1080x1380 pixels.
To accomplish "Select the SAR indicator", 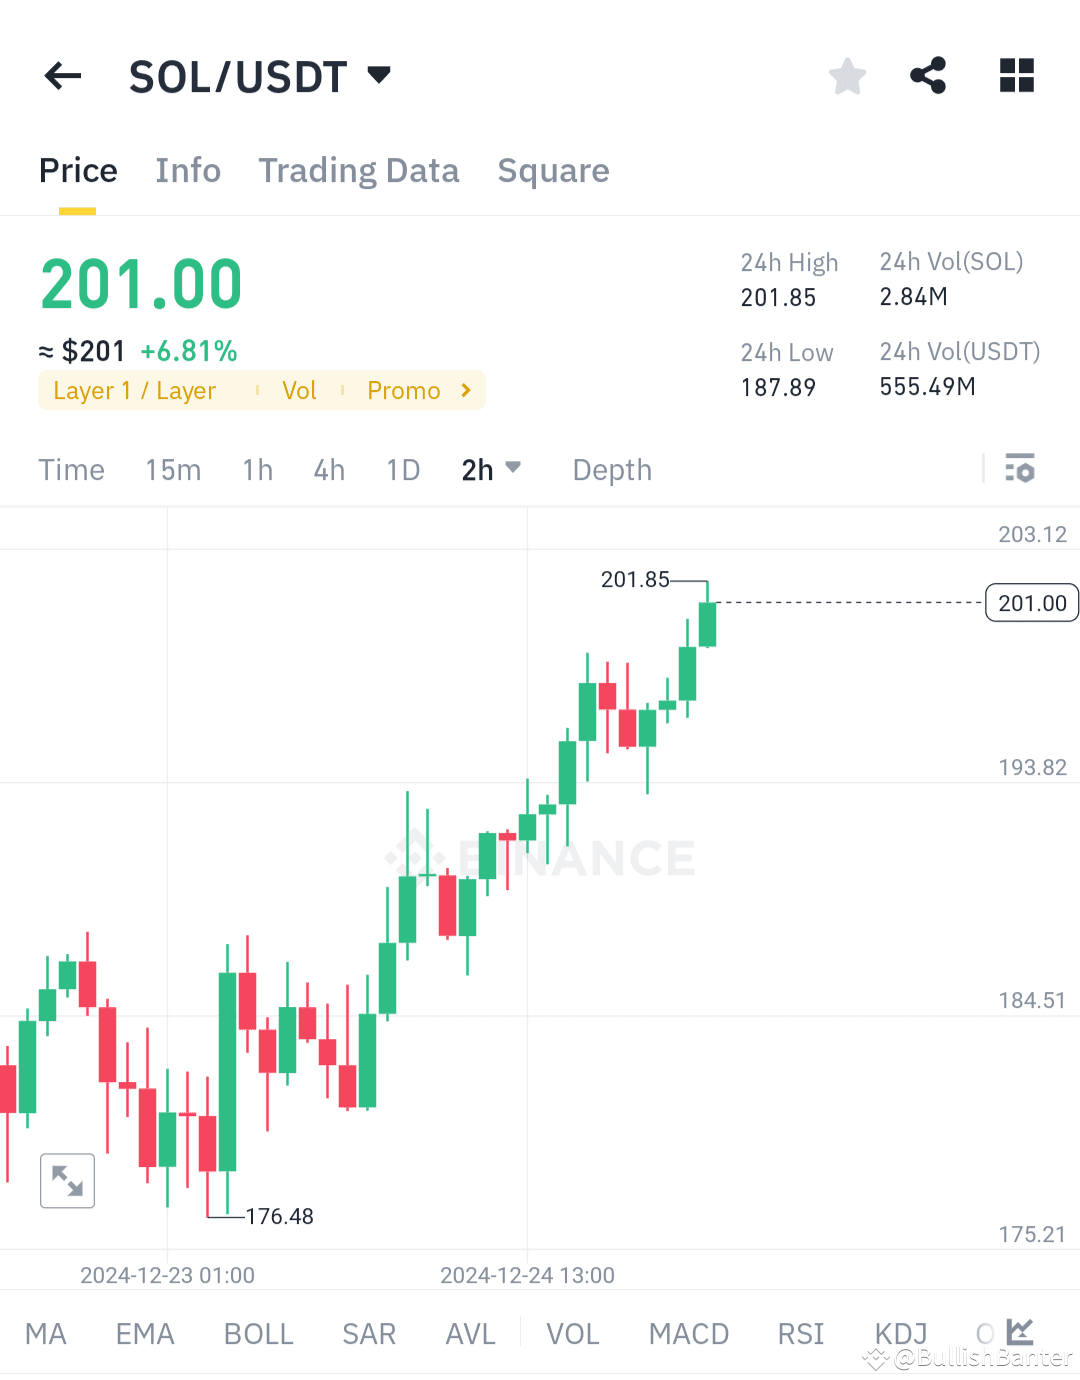I will [x=368, y=1333].
